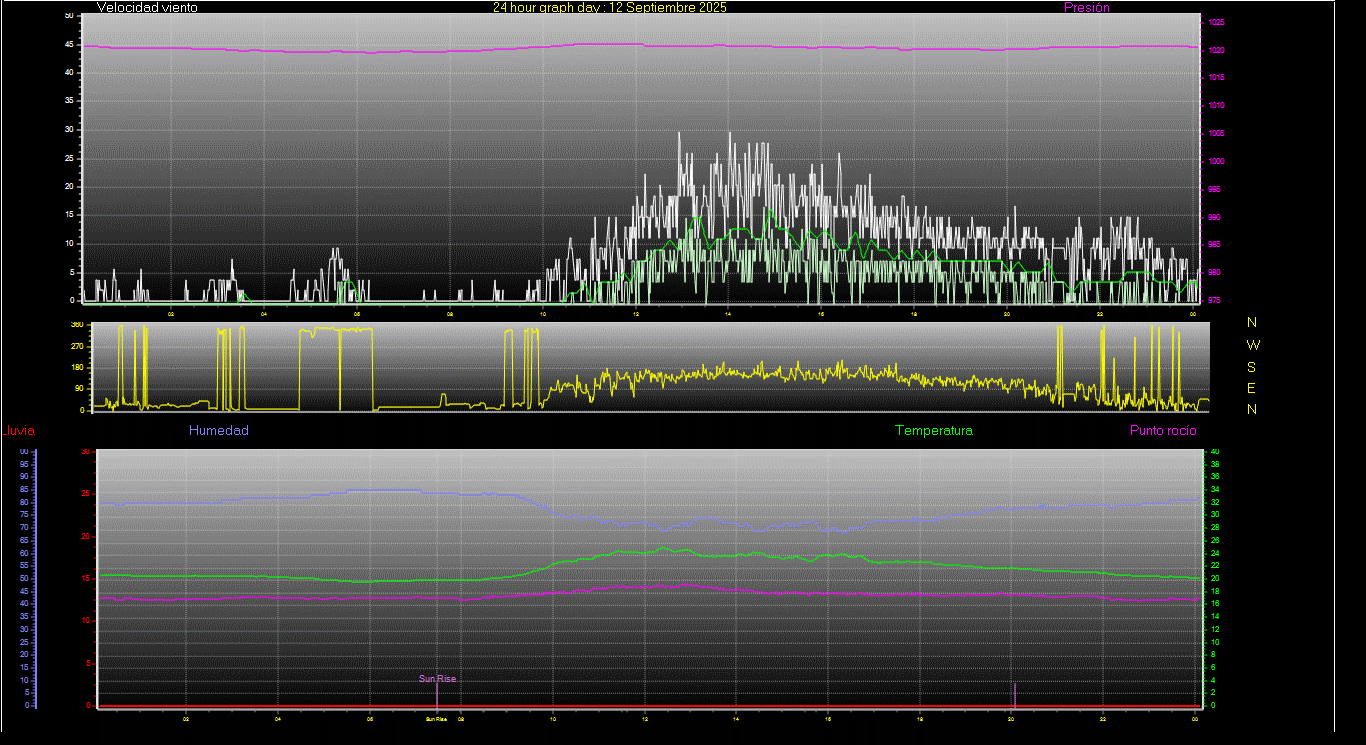
Task: Select the "S" compass direction letter
Action: point(1252,366)
